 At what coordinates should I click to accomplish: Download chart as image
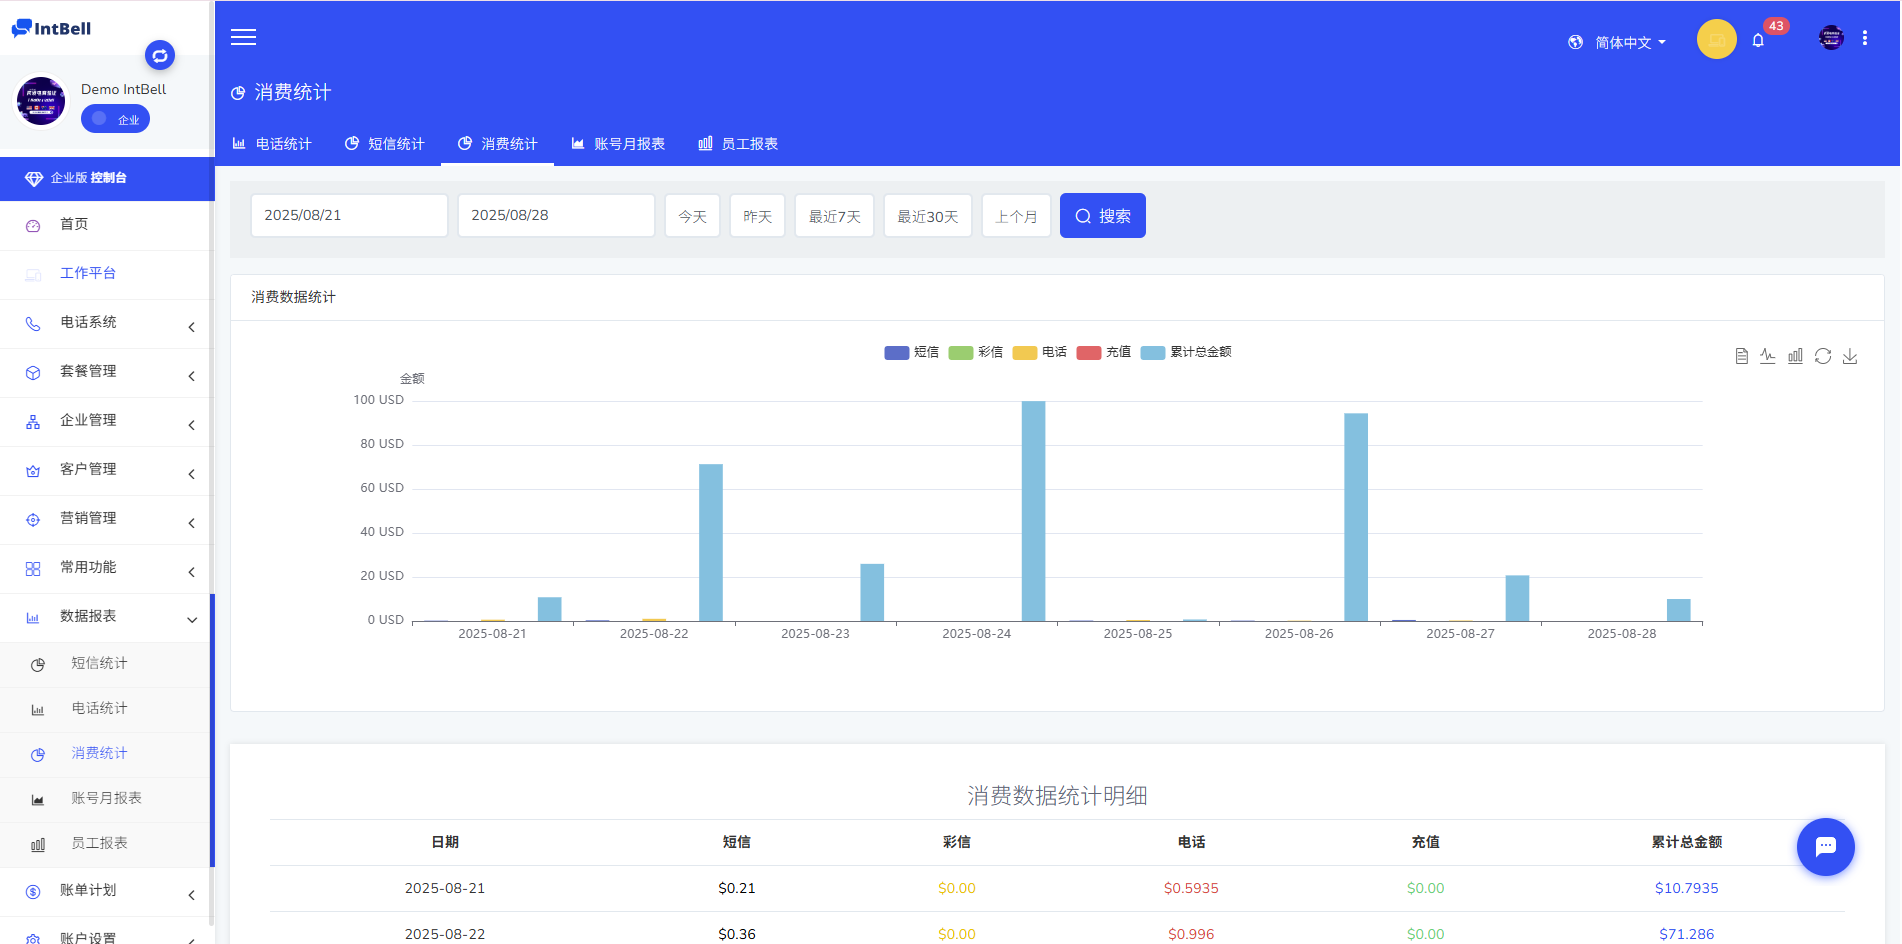point(1850,356)
